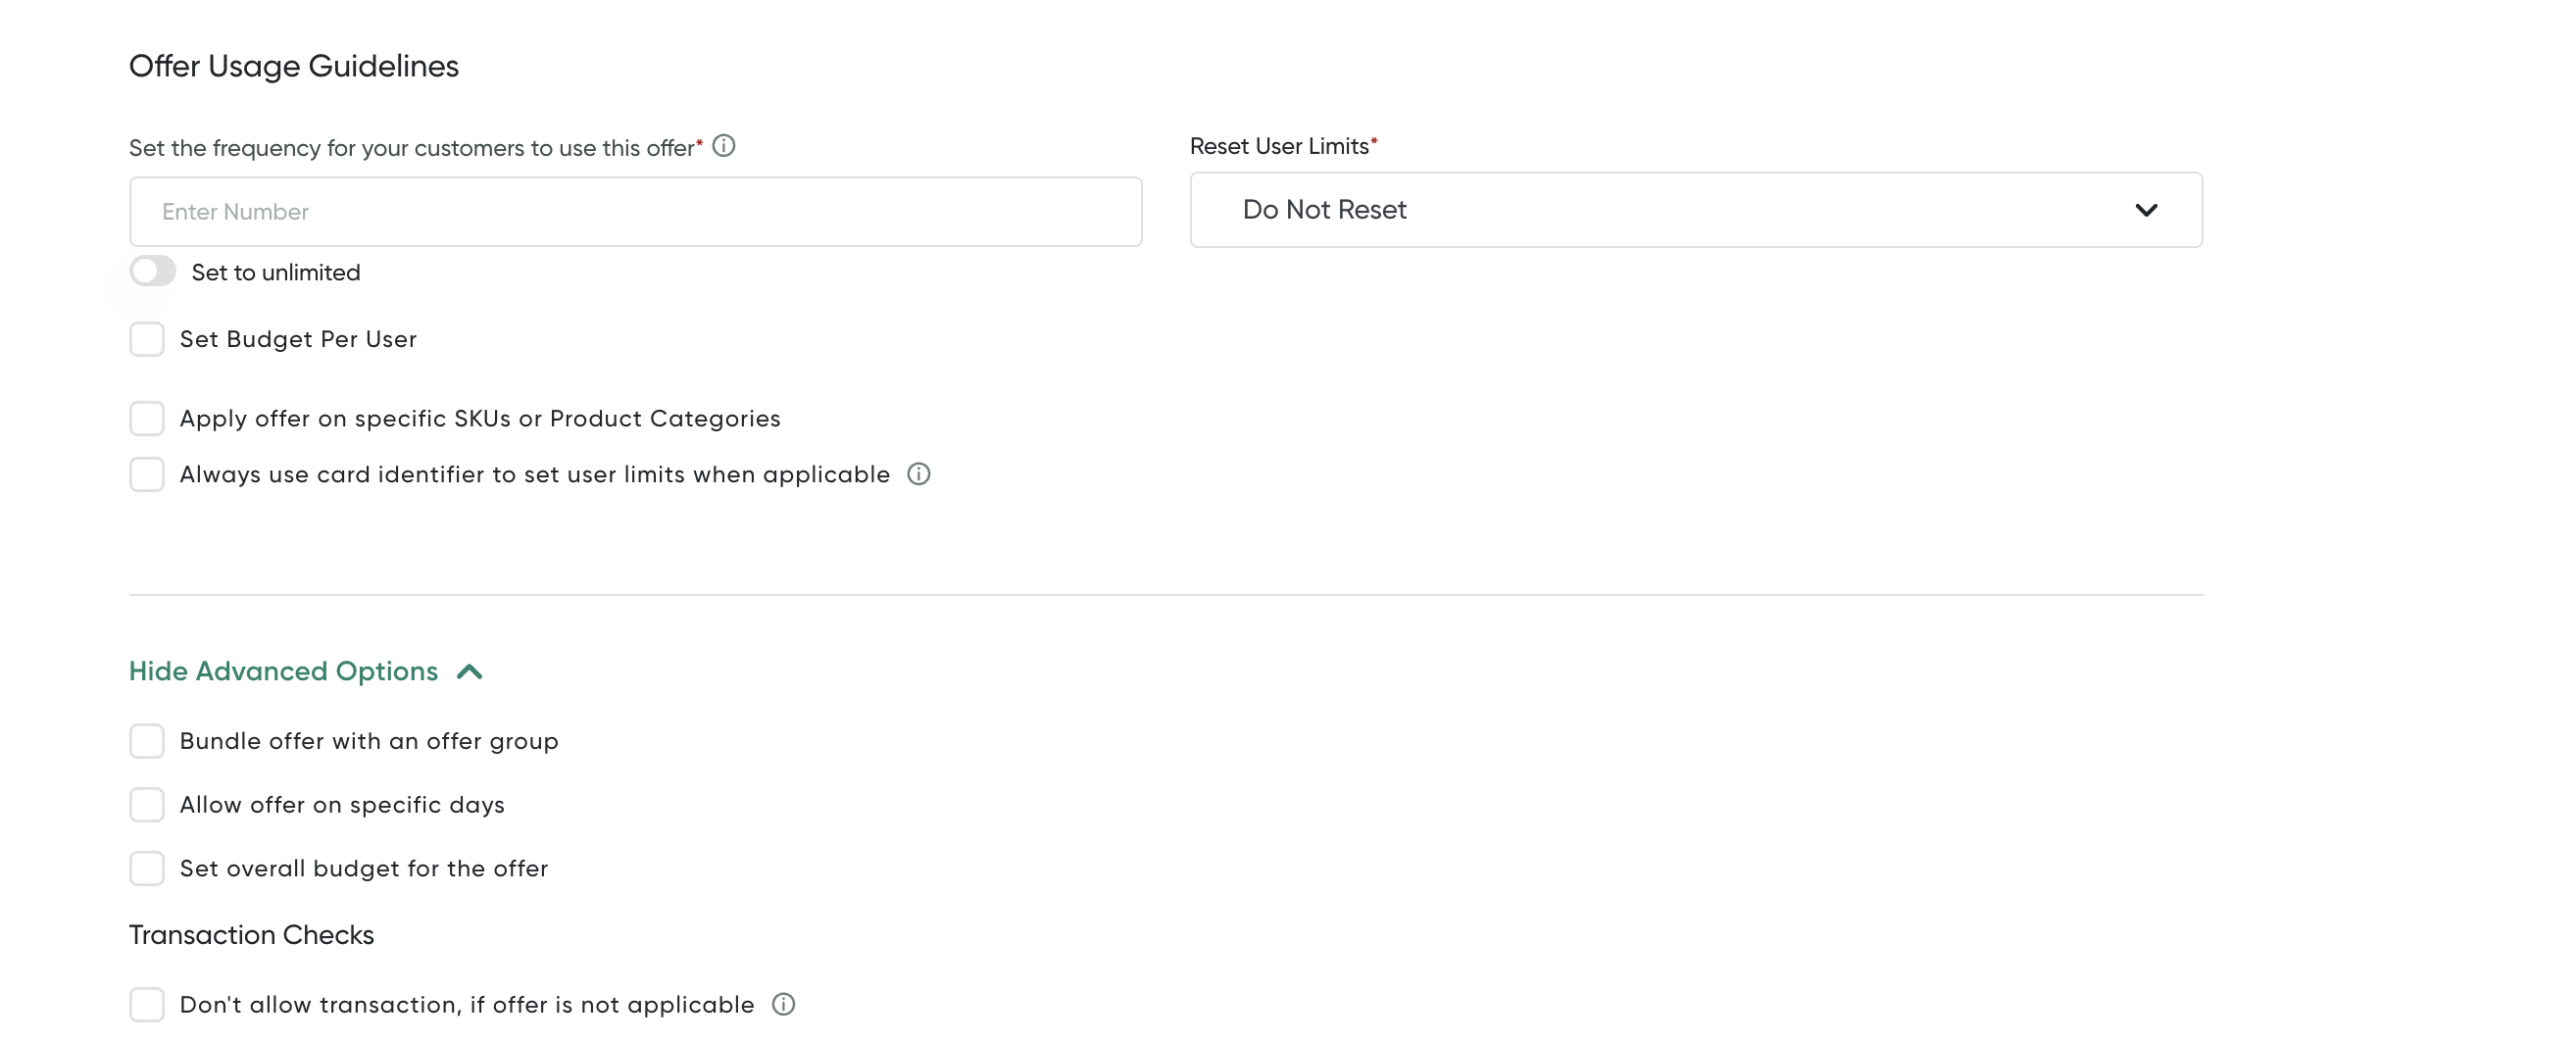The image size is (2576, 1042).
Task: Click info icon beside card identifier option
Action: point(918,474)
